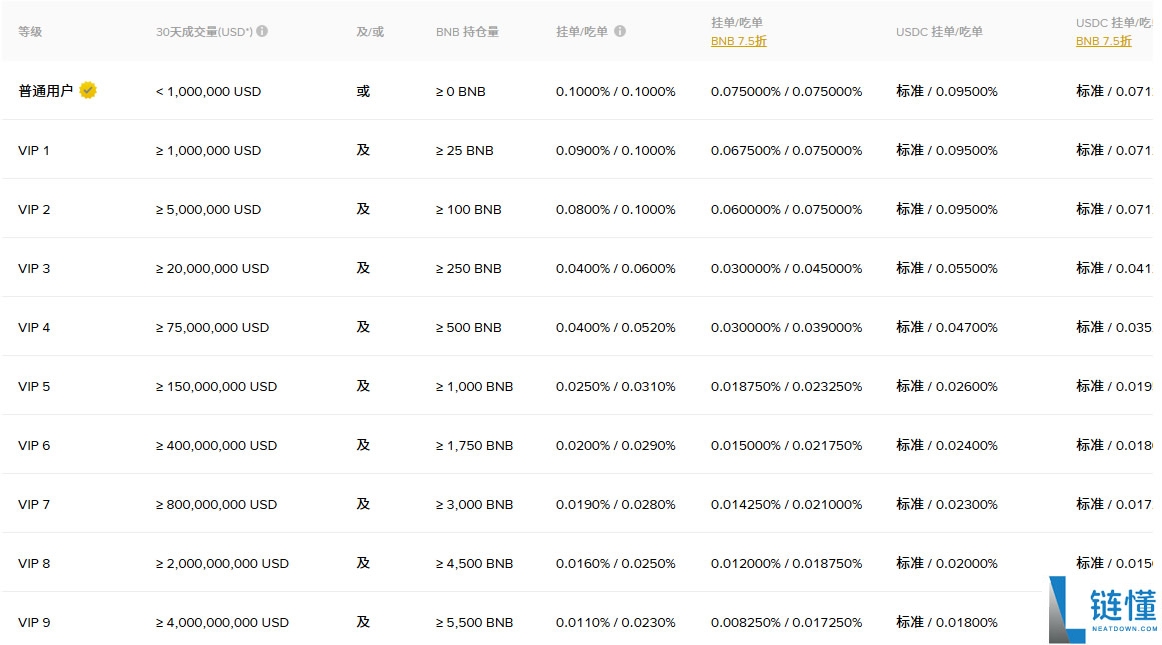Screen dimensions: 1162x645
Task: Click the 标准 / 0.01800% USDC cell
Action: point(946,623)
